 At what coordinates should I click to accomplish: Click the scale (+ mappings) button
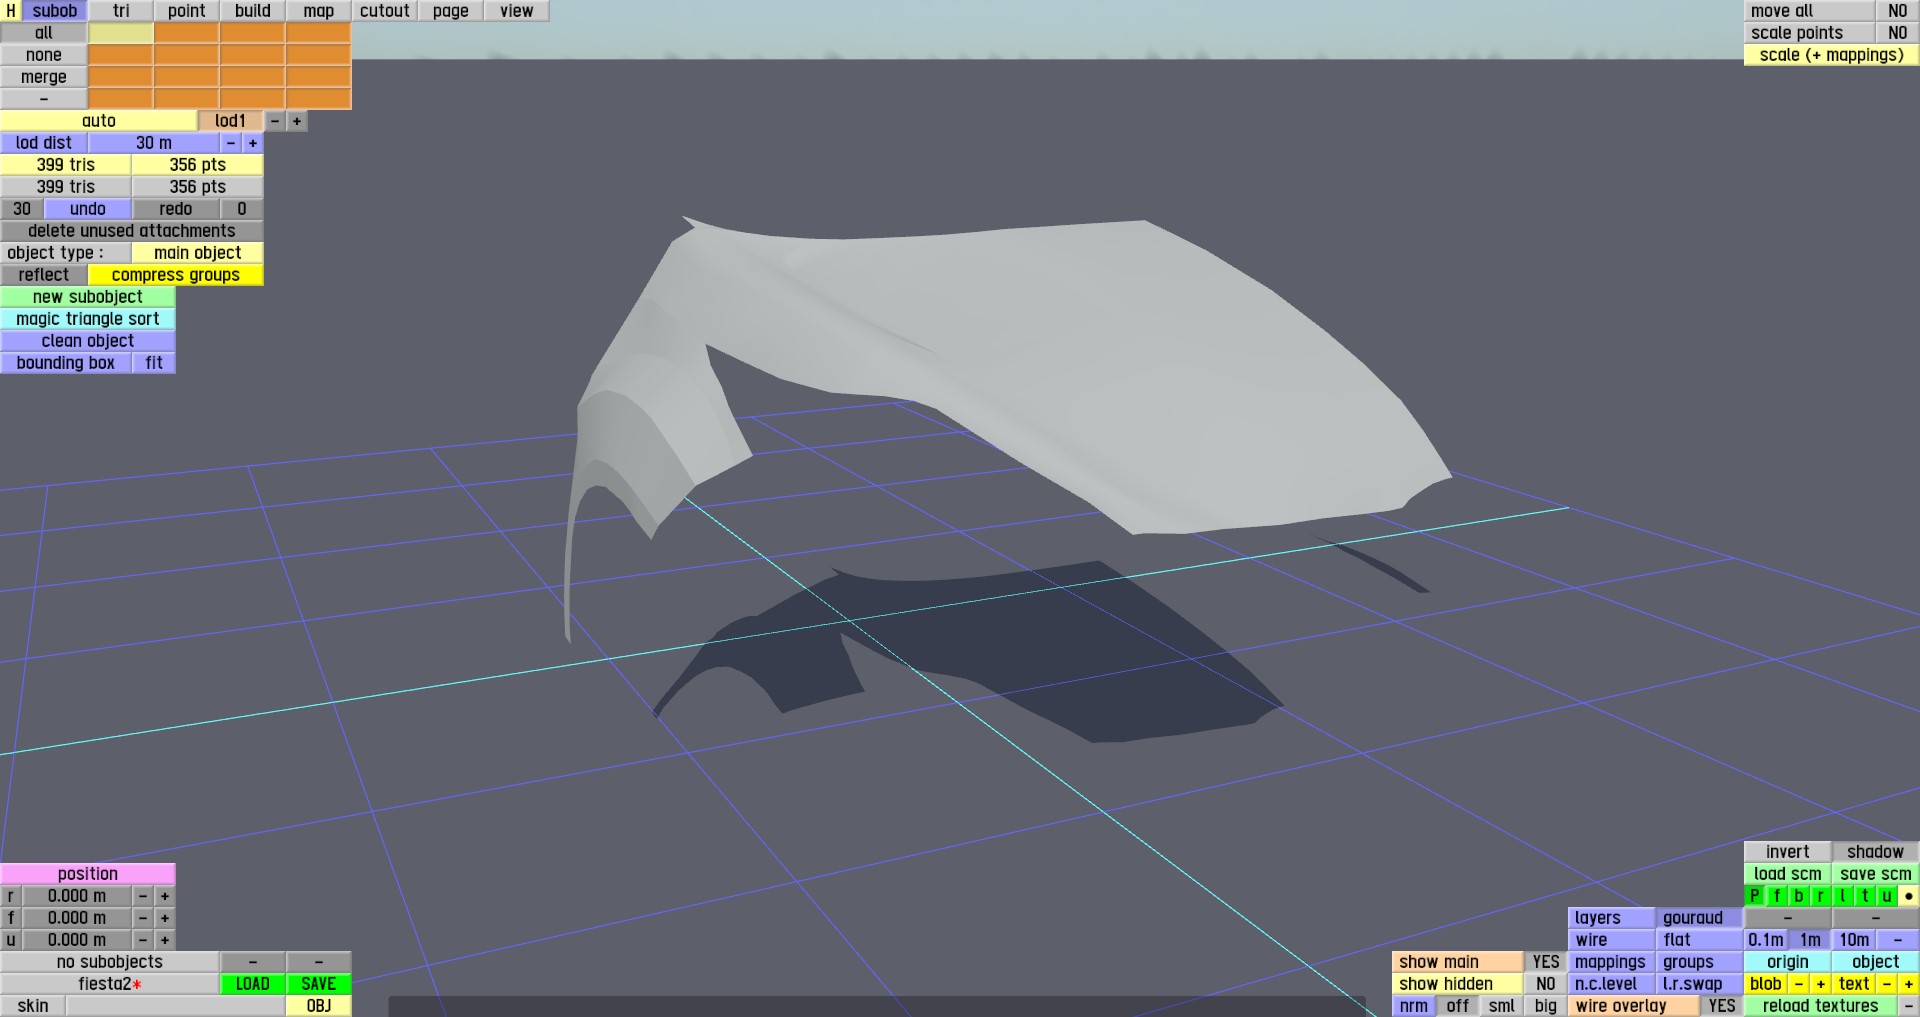click(1832, 55)
